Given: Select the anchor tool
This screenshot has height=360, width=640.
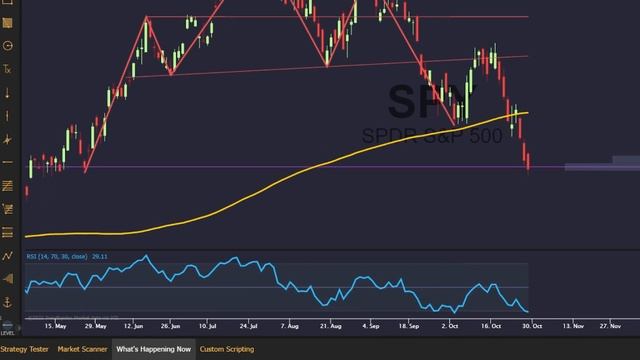Looking at the screenshot, I should tap(7, 302).
